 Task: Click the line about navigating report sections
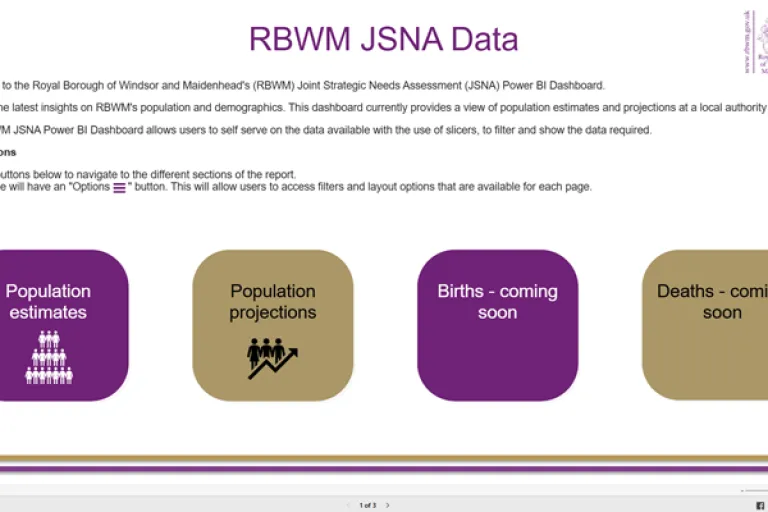pyautogui.click(x=148, y=174)
